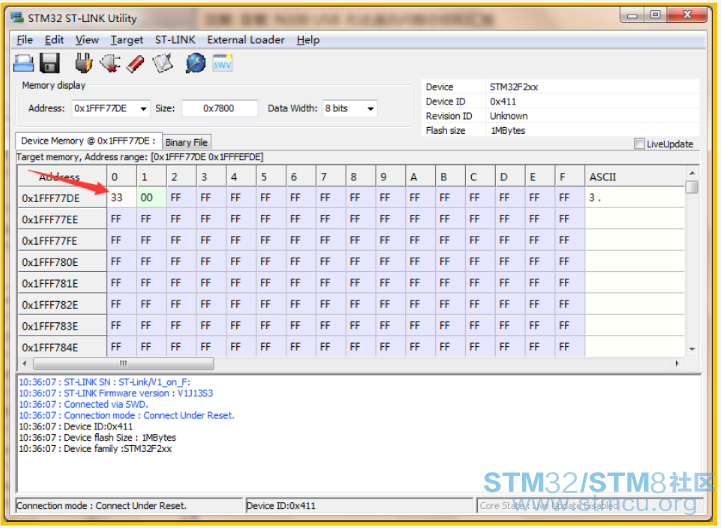Select the Device Memory tab
721x528 pixels.
tap(88, 141)
